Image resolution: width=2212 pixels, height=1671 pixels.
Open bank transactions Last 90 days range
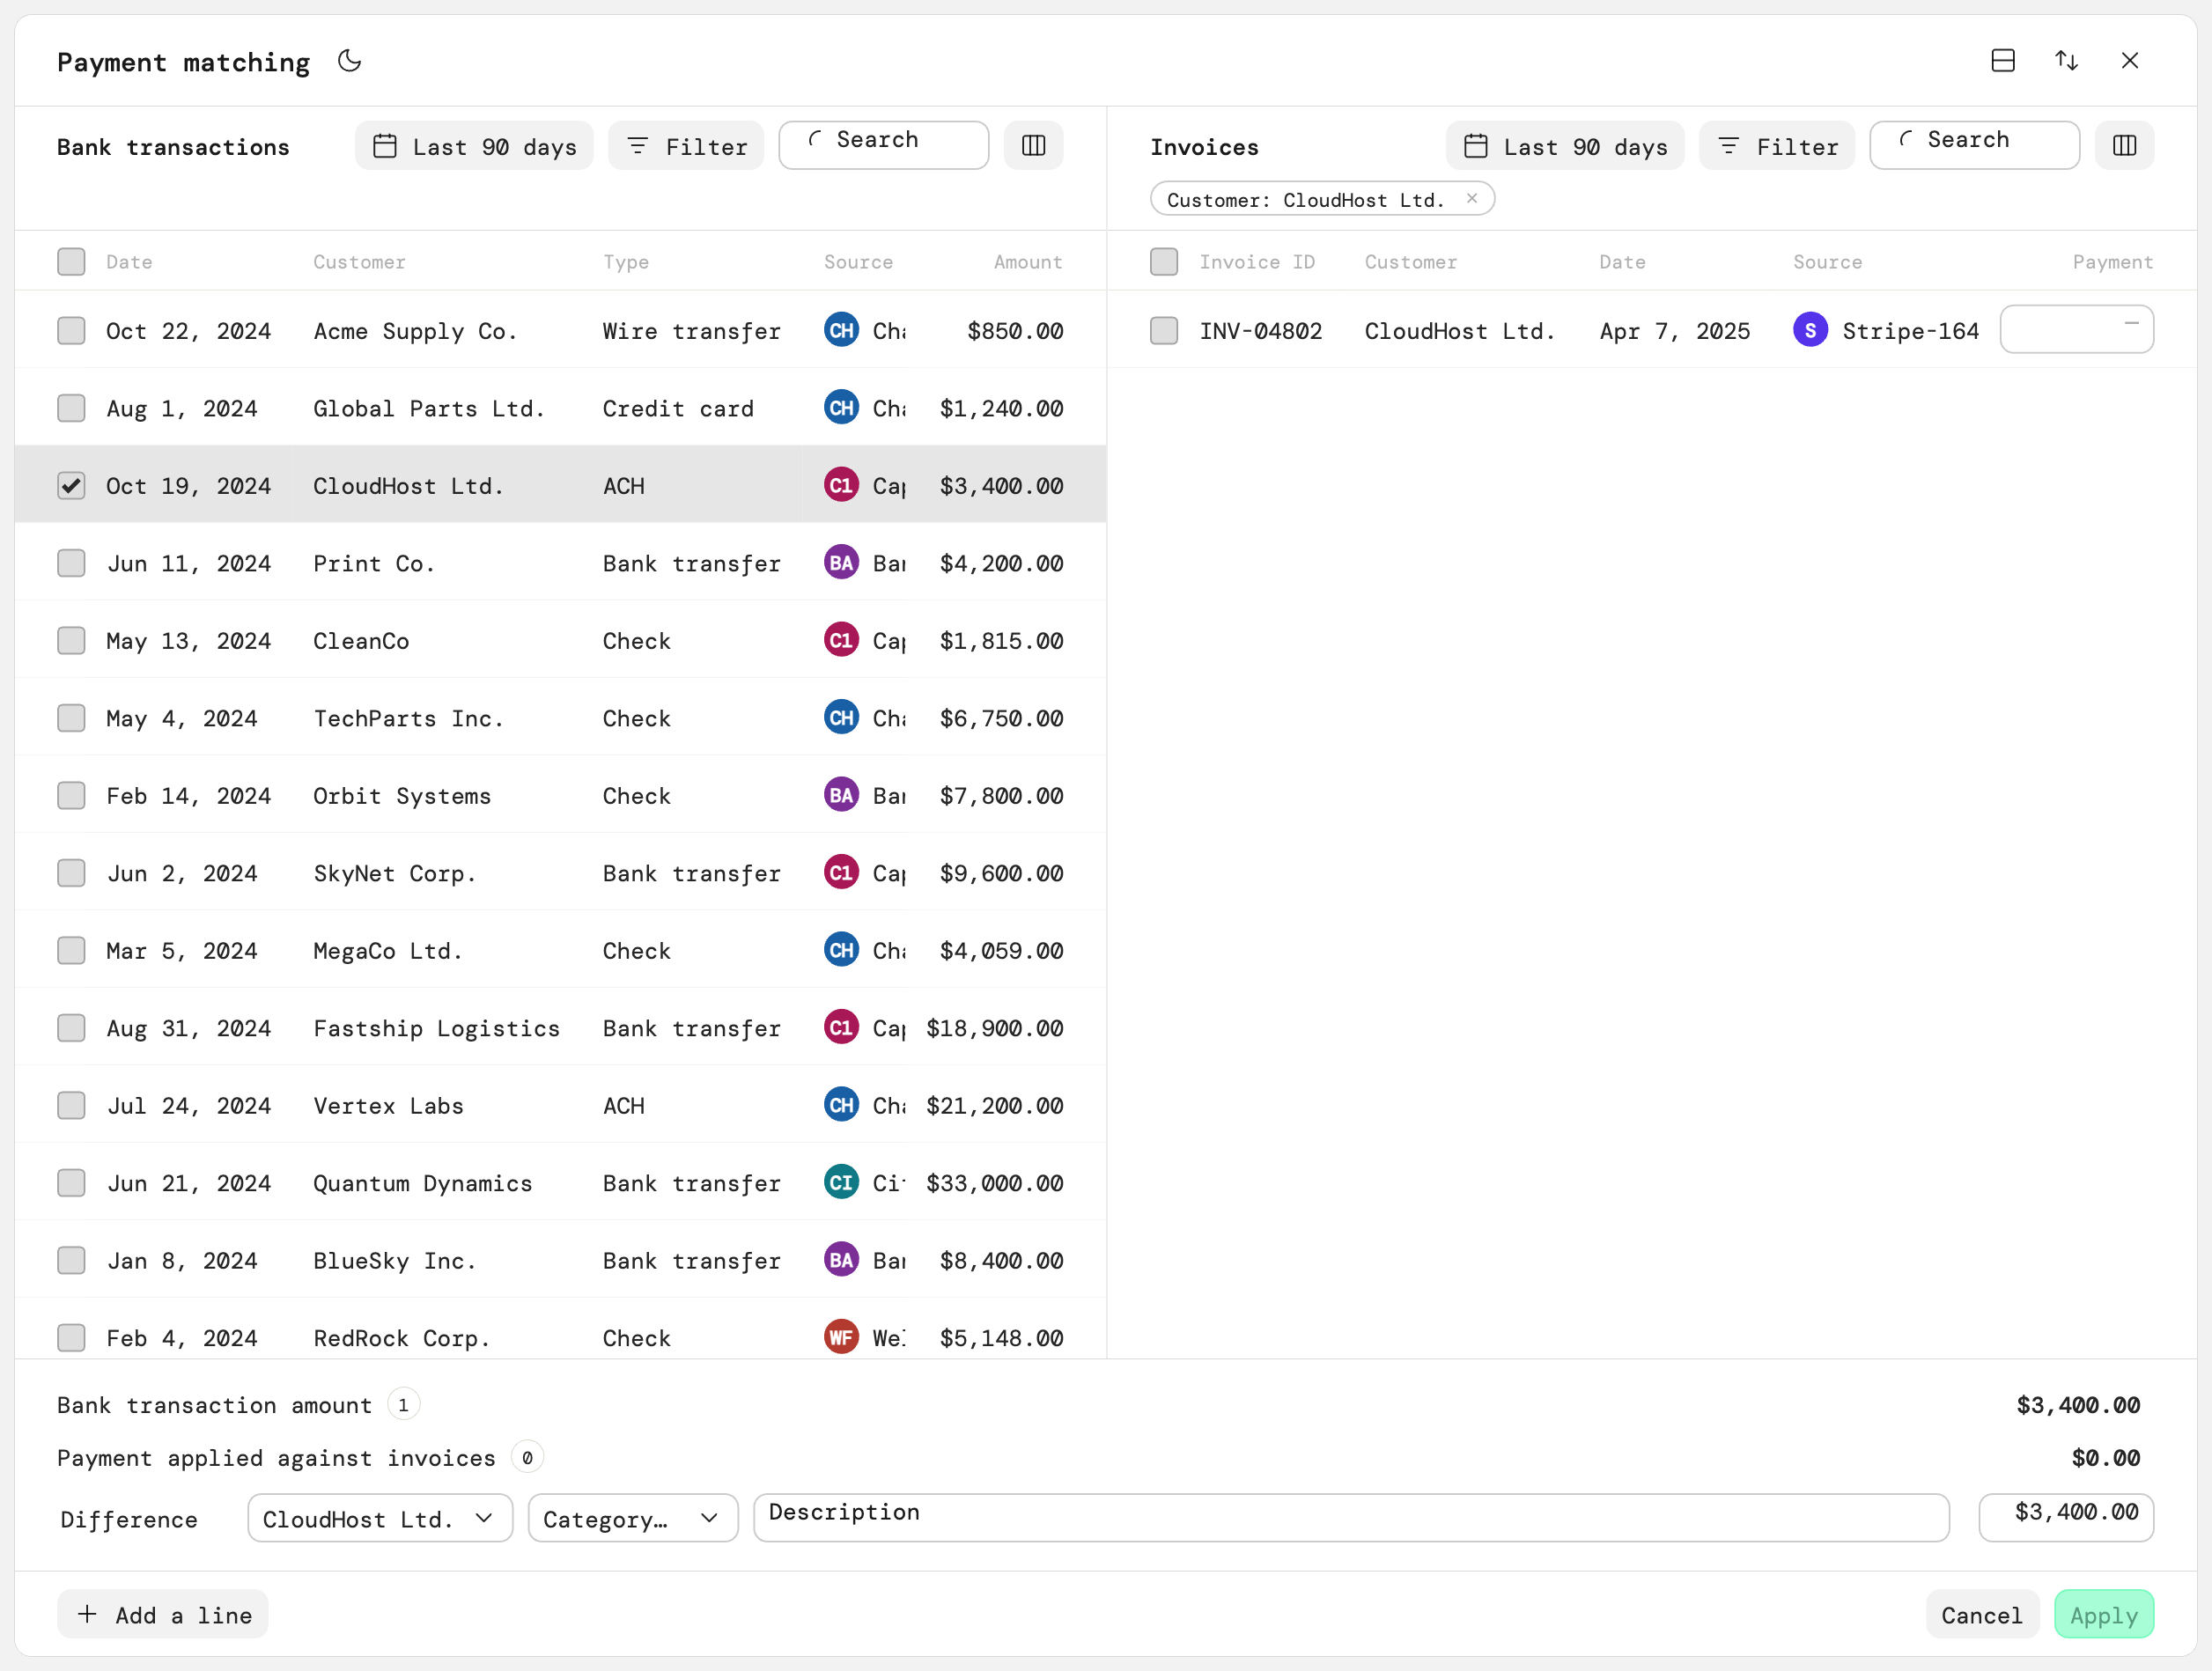click(474, 146)
